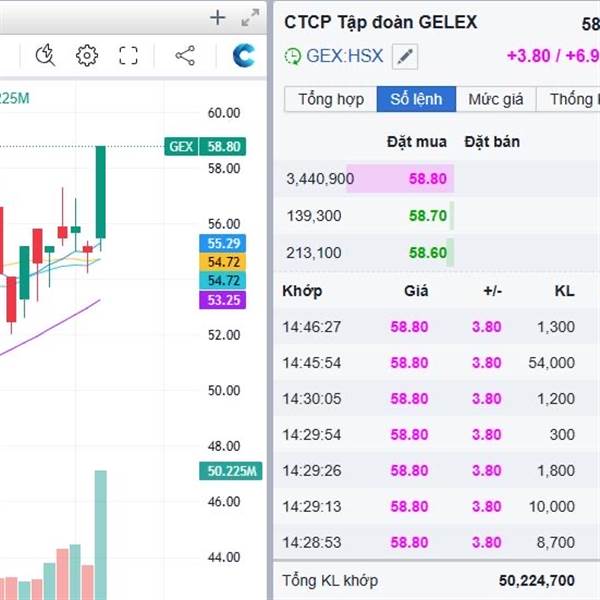Image resolution: width=600 pixels, height=600 pixels.
Task: Click the plus icon to add a panel
Action: coord(218,17)
